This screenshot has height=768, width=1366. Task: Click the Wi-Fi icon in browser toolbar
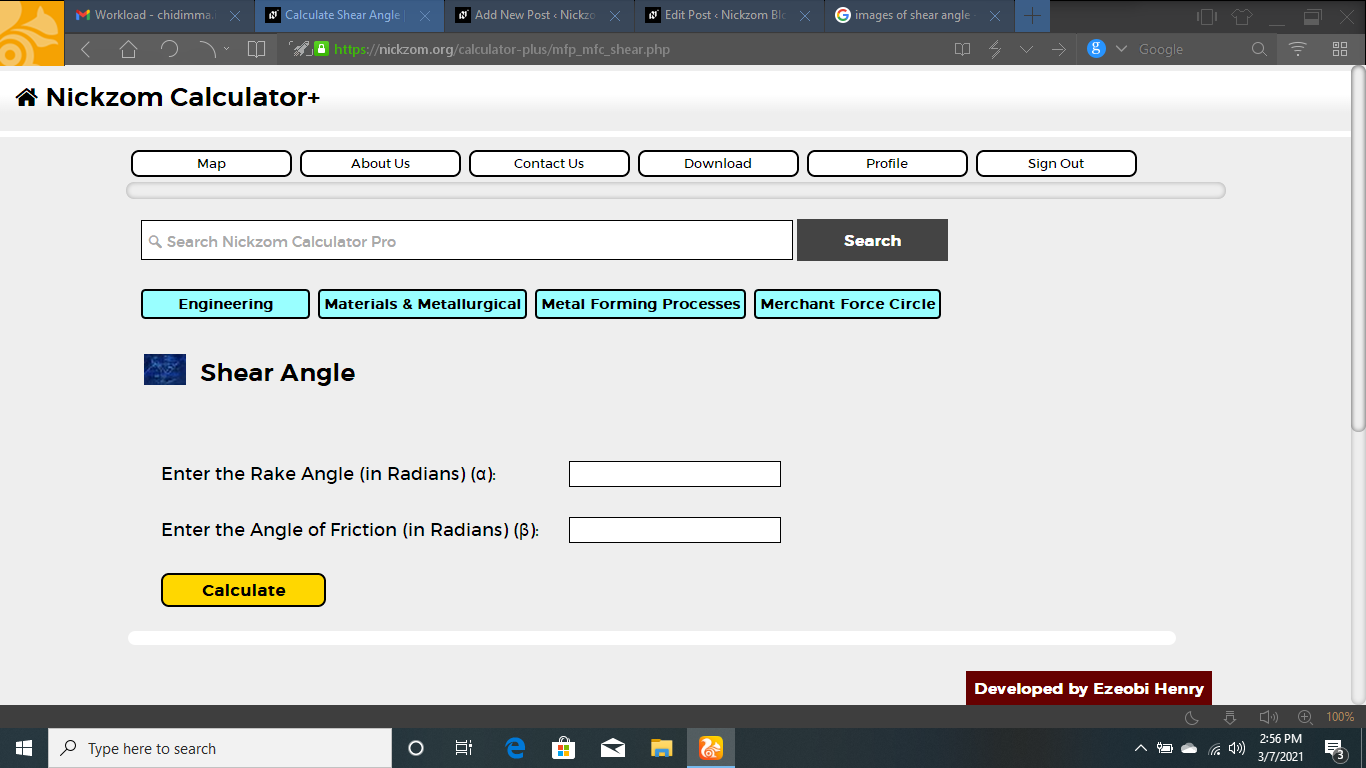(x=1298, y=49)
